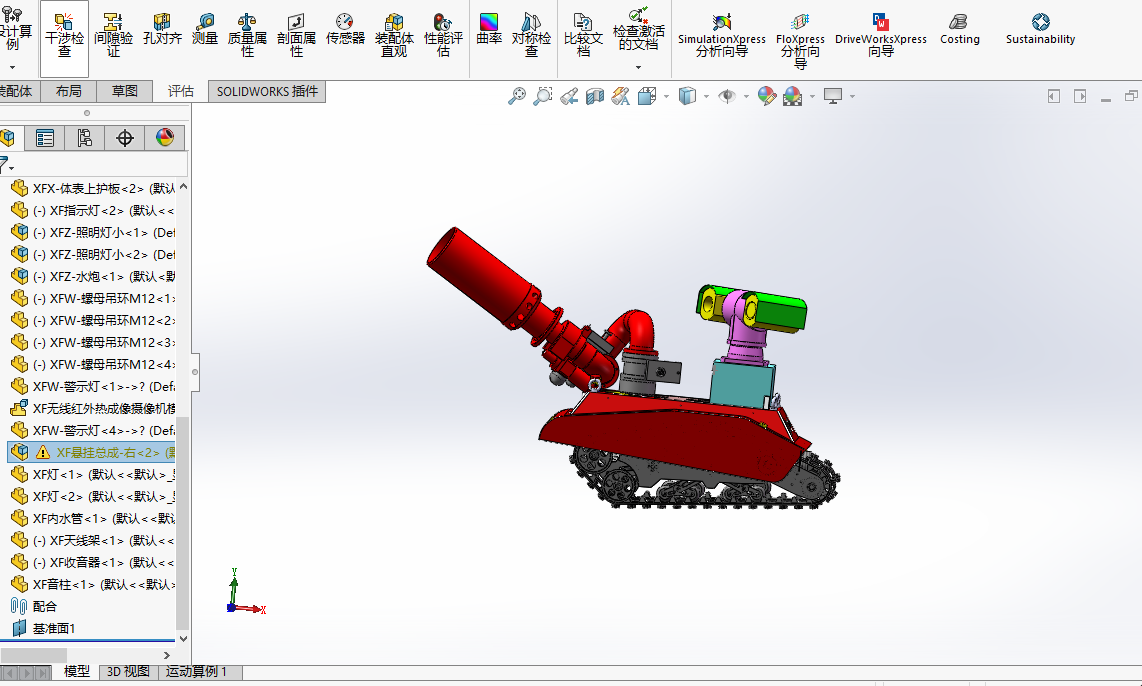Open the Sustainability tool
This screenshot has width=1142, height=686.
pos(1040,31)
